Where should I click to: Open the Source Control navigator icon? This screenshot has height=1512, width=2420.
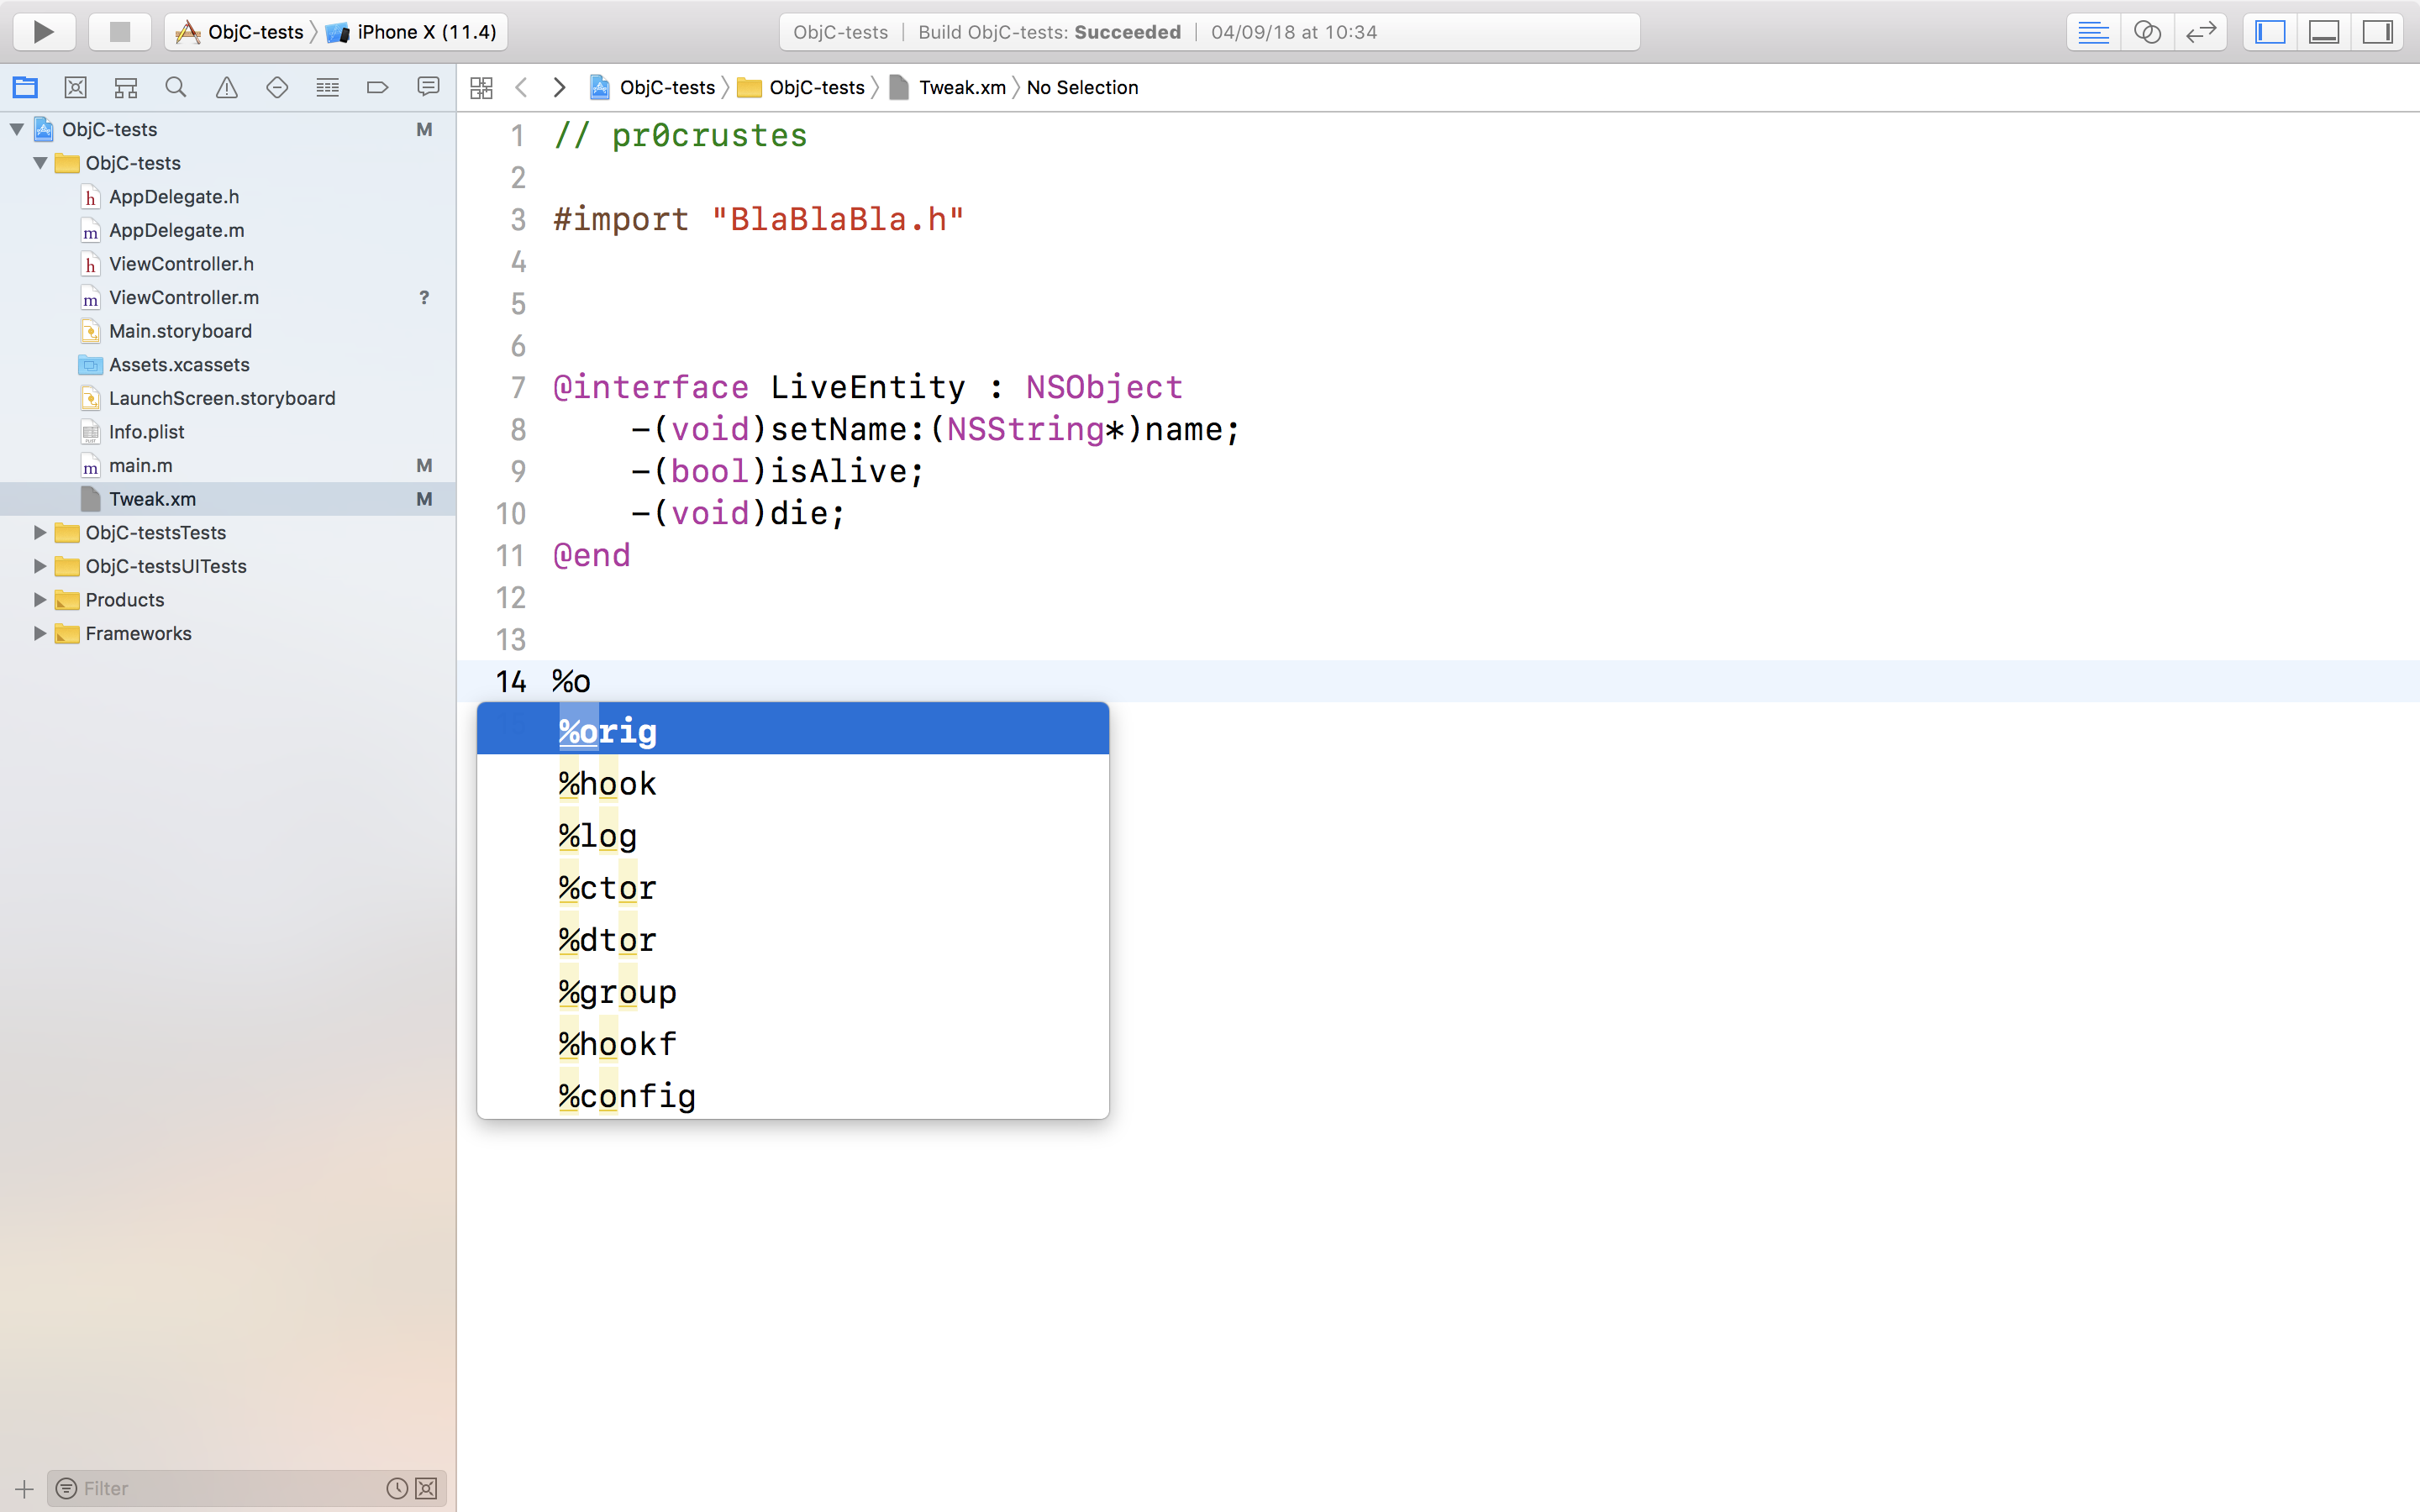[75, 88]
